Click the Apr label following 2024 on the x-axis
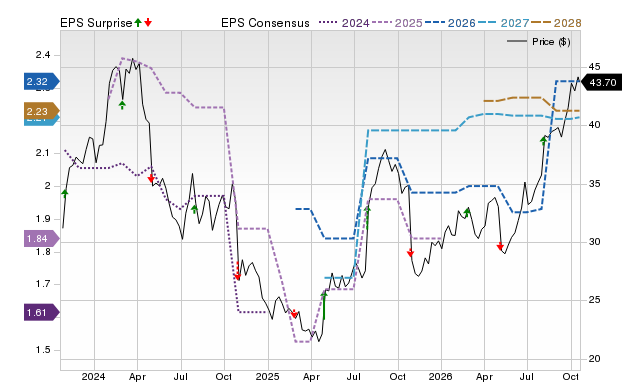Screen dimensions: 640x382 (x=137, y=376)
